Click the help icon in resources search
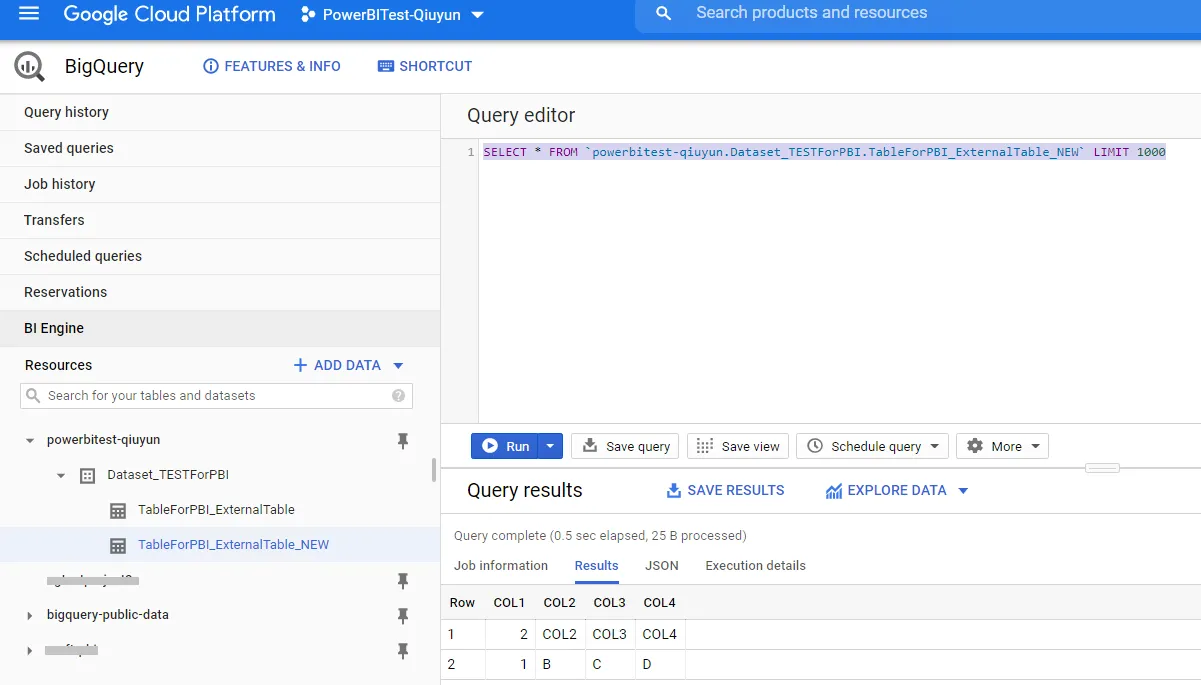 [399, 396]
